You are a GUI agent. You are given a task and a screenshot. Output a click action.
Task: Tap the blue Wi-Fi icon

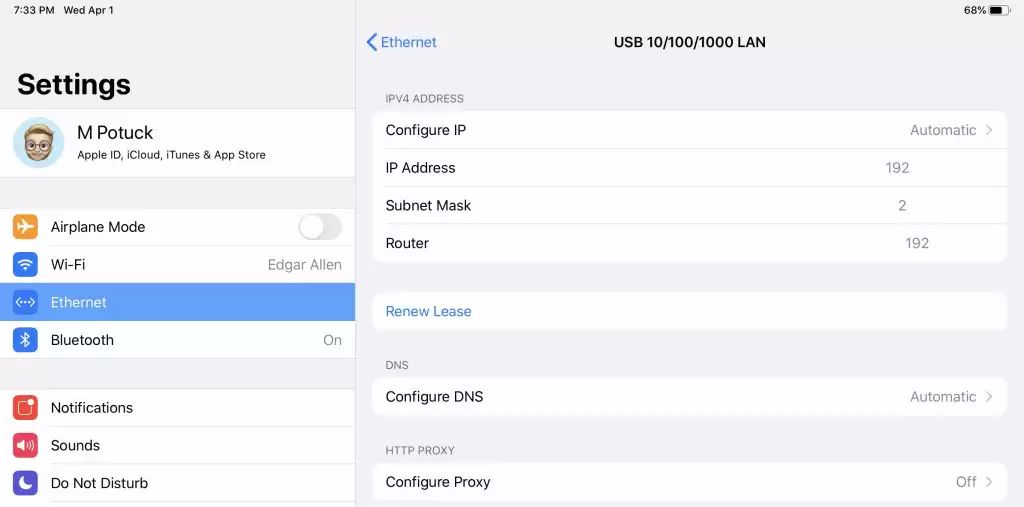click(25, 265)
